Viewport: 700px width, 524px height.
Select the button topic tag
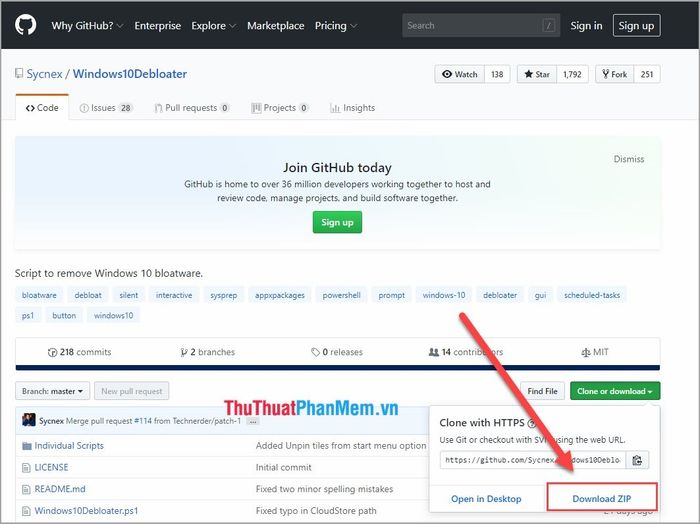point(64,316)
